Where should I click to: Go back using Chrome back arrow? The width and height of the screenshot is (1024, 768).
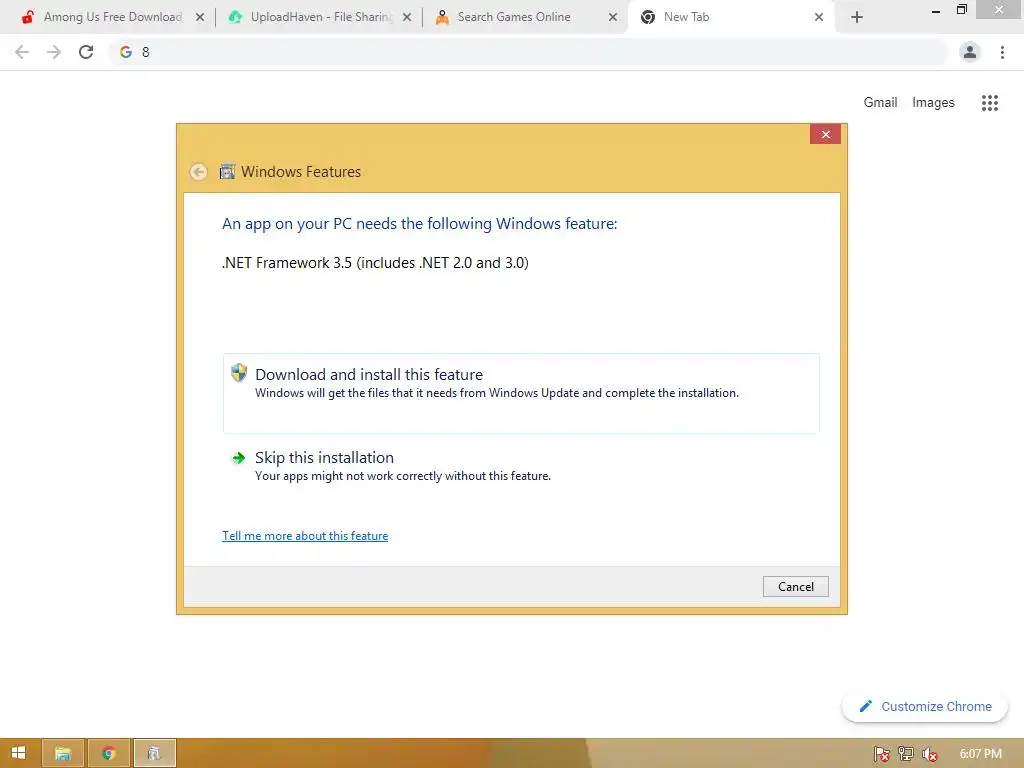(22, 52)
